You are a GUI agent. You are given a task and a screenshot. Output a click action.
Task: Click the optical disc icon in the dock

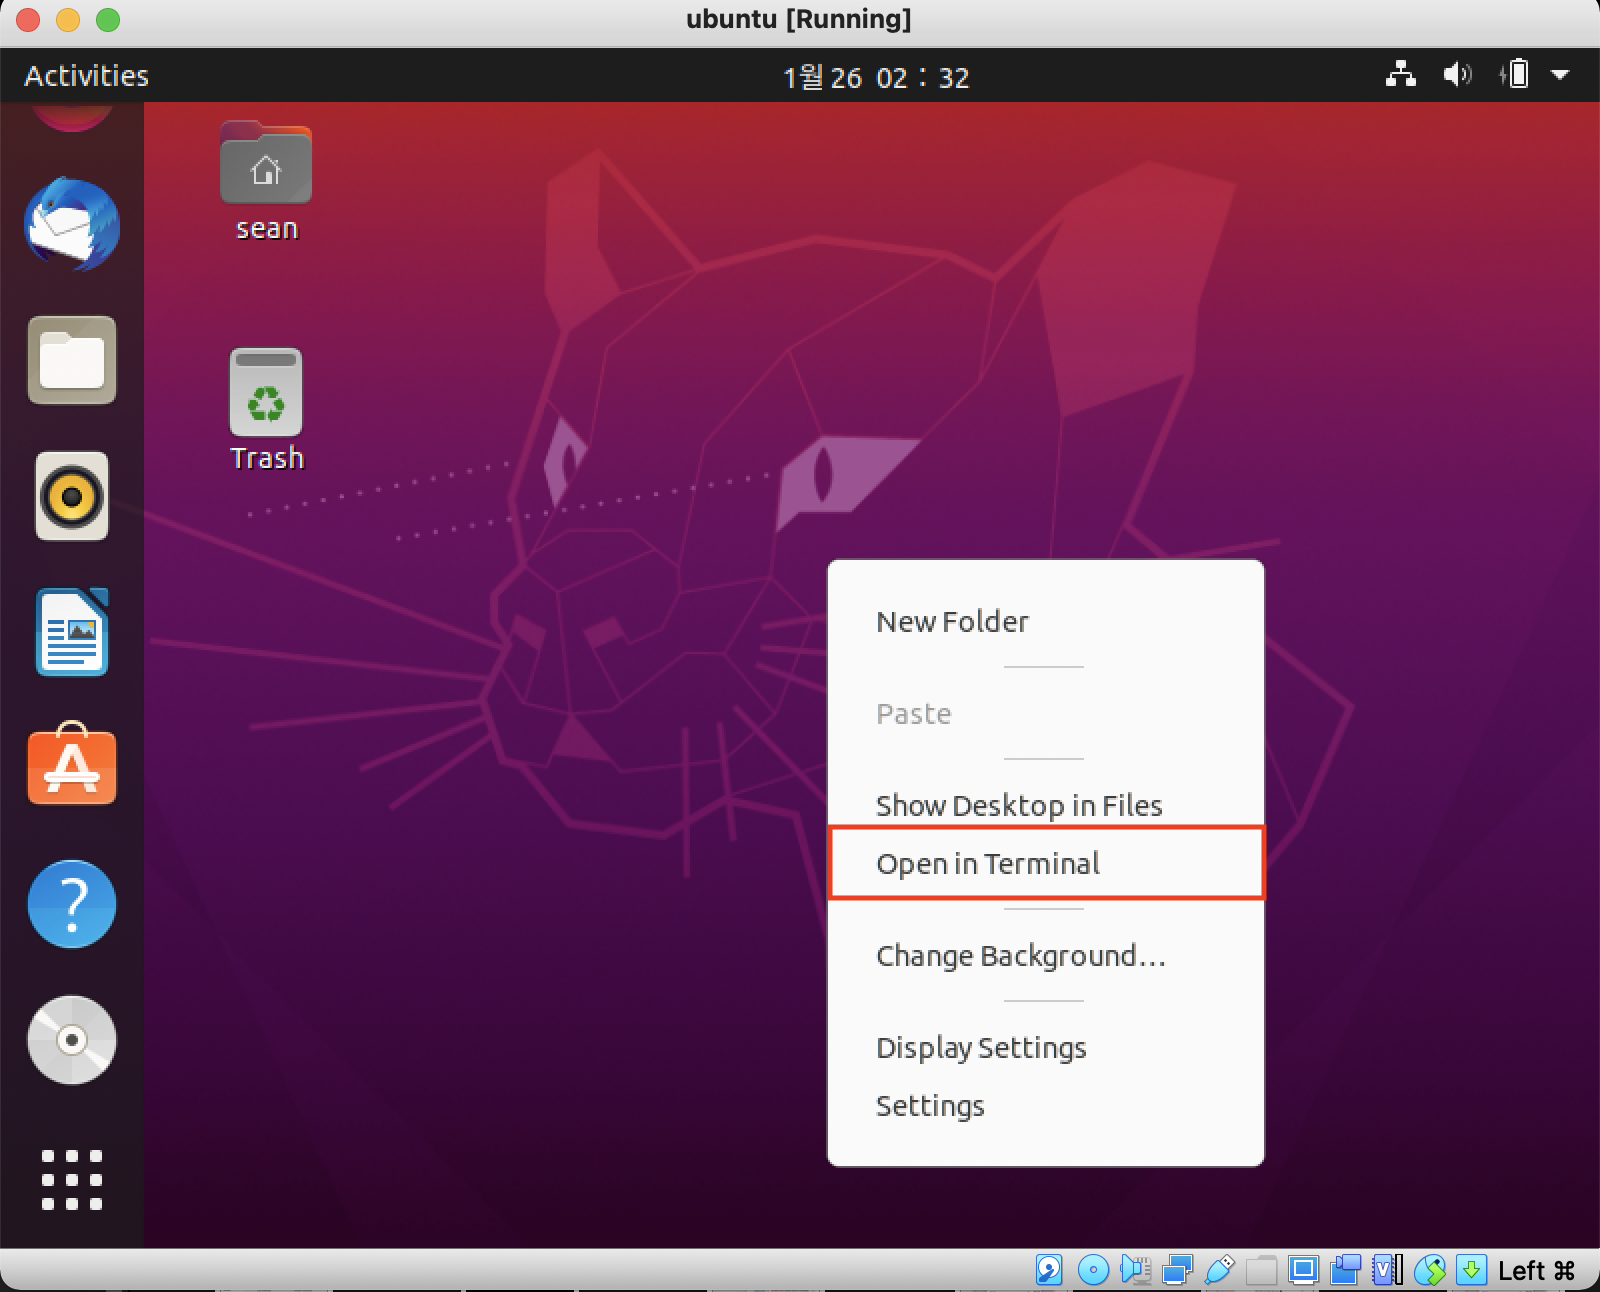point(72,1040)
